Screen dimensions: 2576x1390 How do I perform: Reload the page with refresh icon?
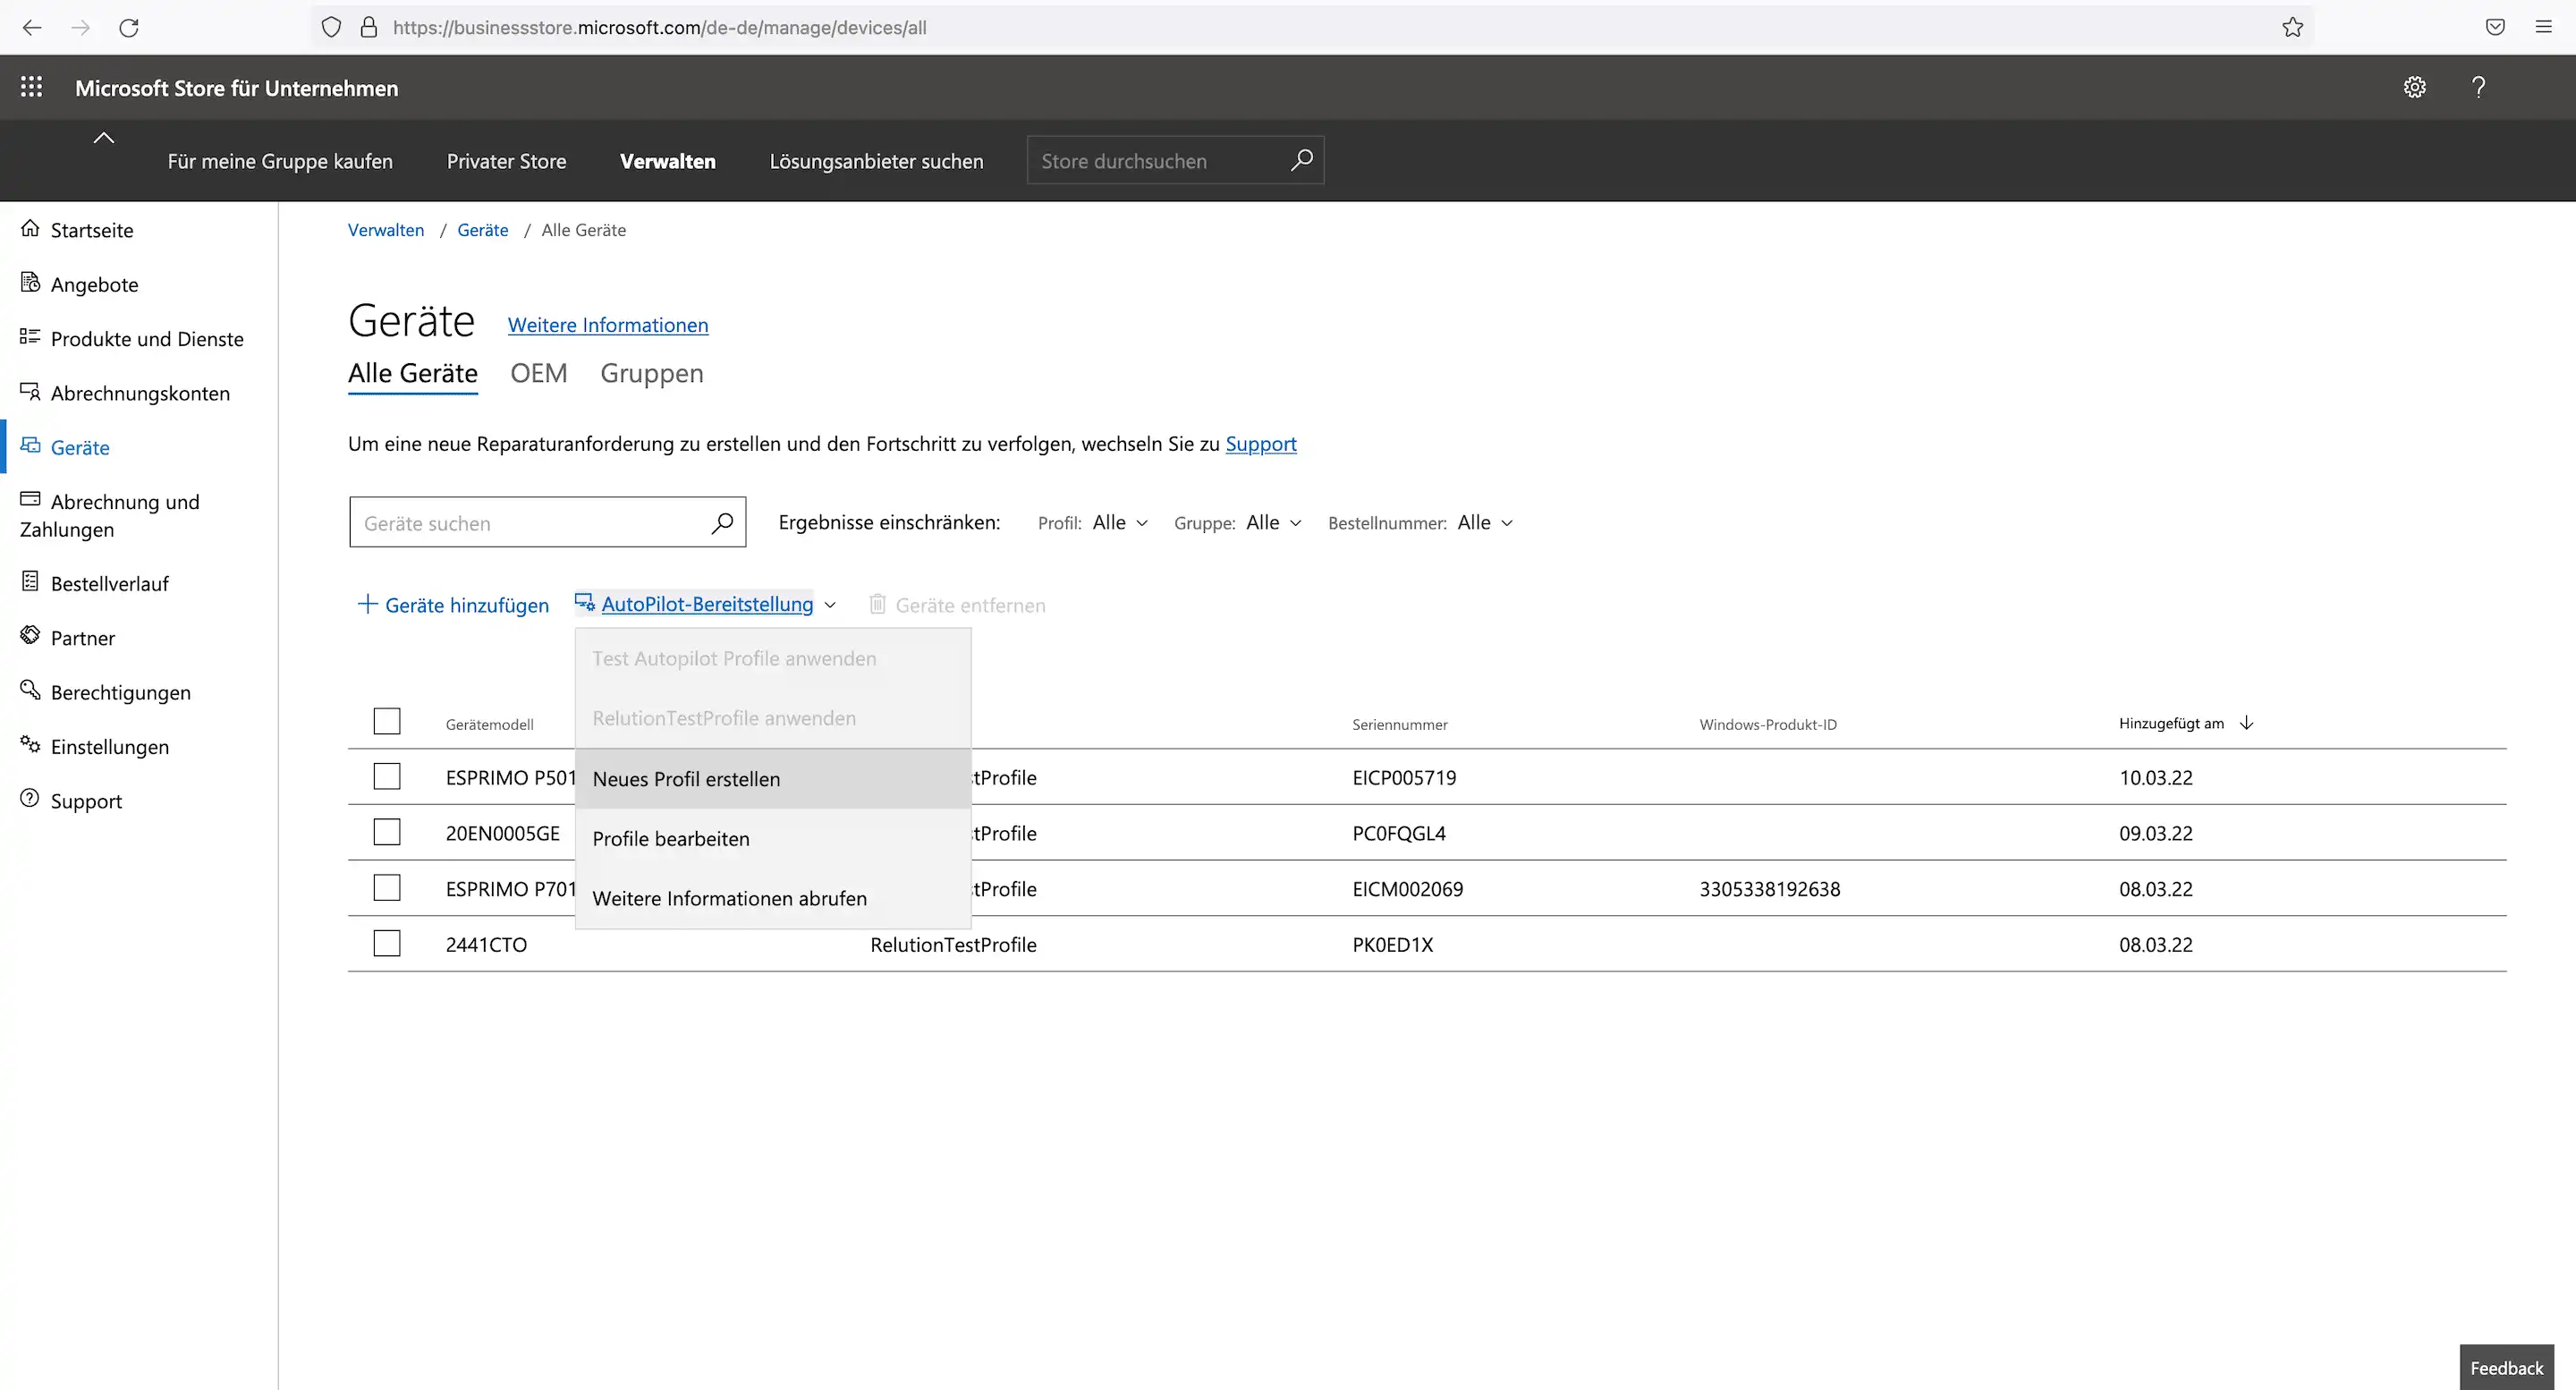click(x=129, y=27)
